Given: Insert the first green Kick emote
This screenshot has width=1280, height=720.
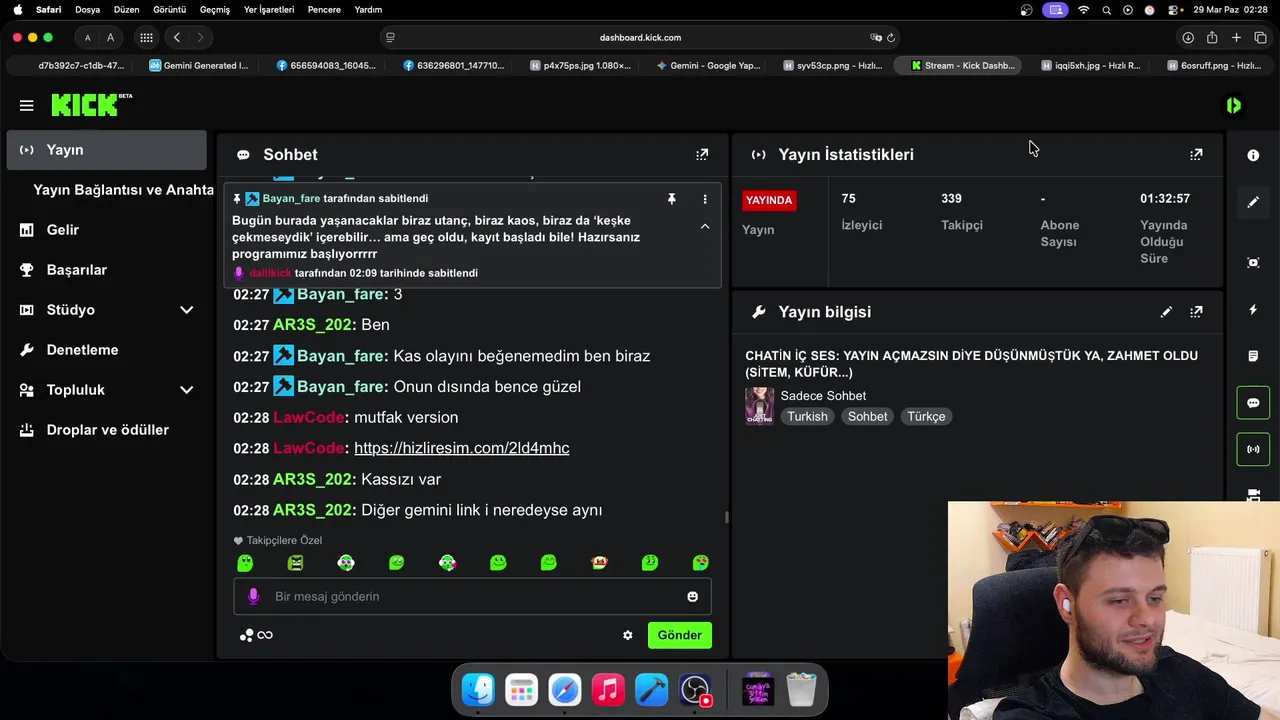Looking at the screenshot, I should 245,563.
